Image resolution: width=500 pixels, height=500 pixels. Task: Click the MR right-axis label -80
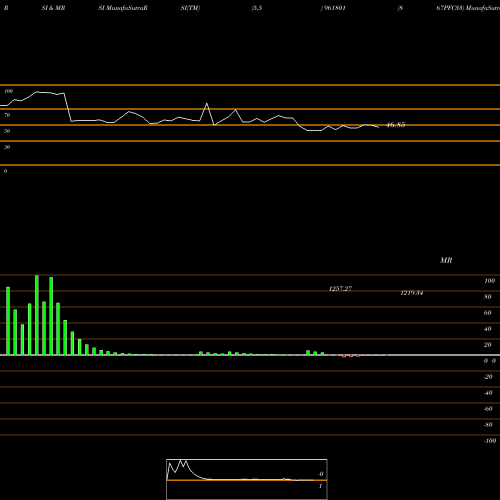488,425
